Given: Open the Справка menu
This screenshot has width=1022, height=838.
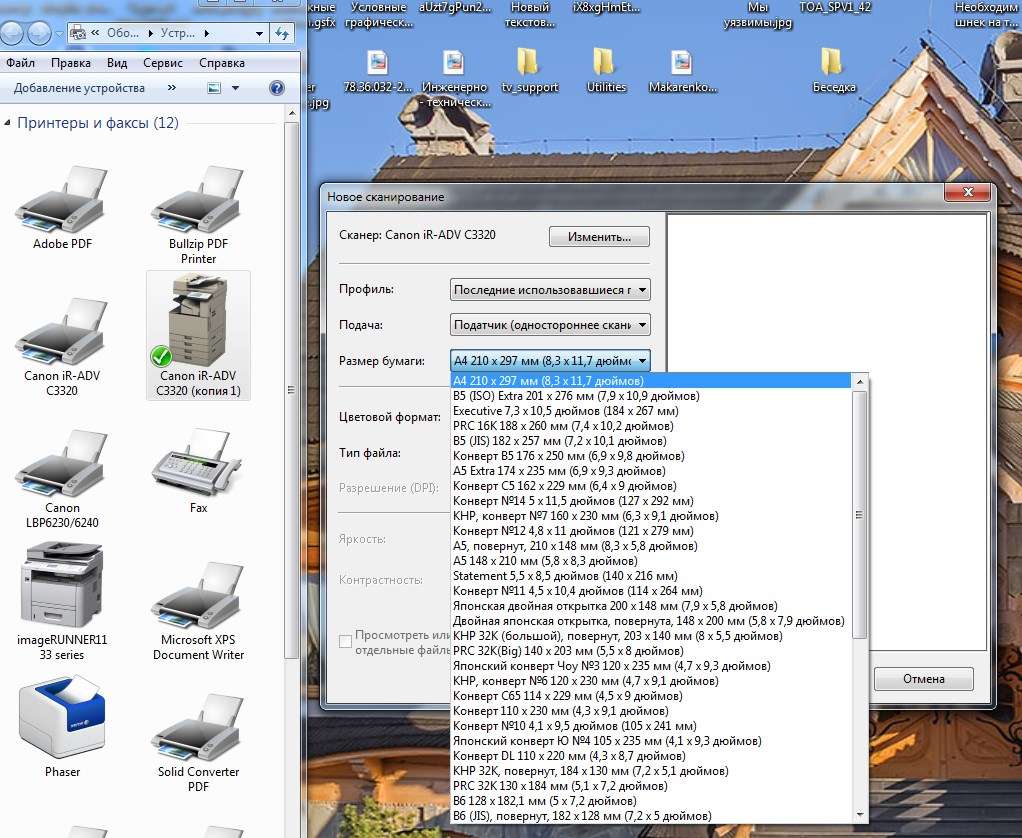Looking at the screenshot, I should [x=222, y=63].
